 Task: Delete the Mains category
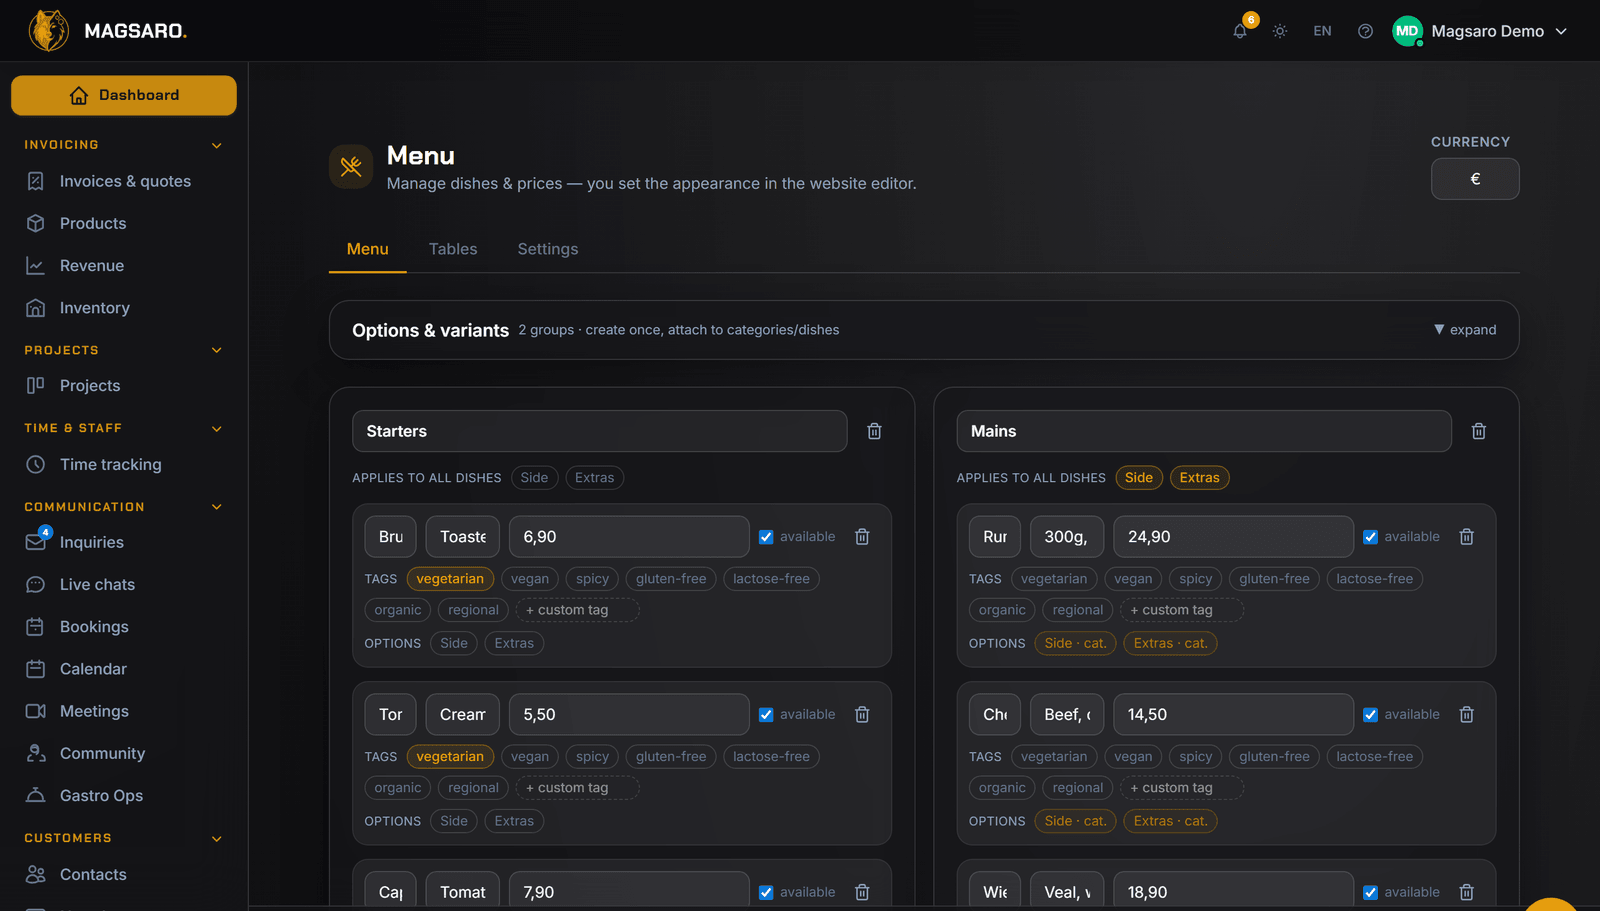1479,431
